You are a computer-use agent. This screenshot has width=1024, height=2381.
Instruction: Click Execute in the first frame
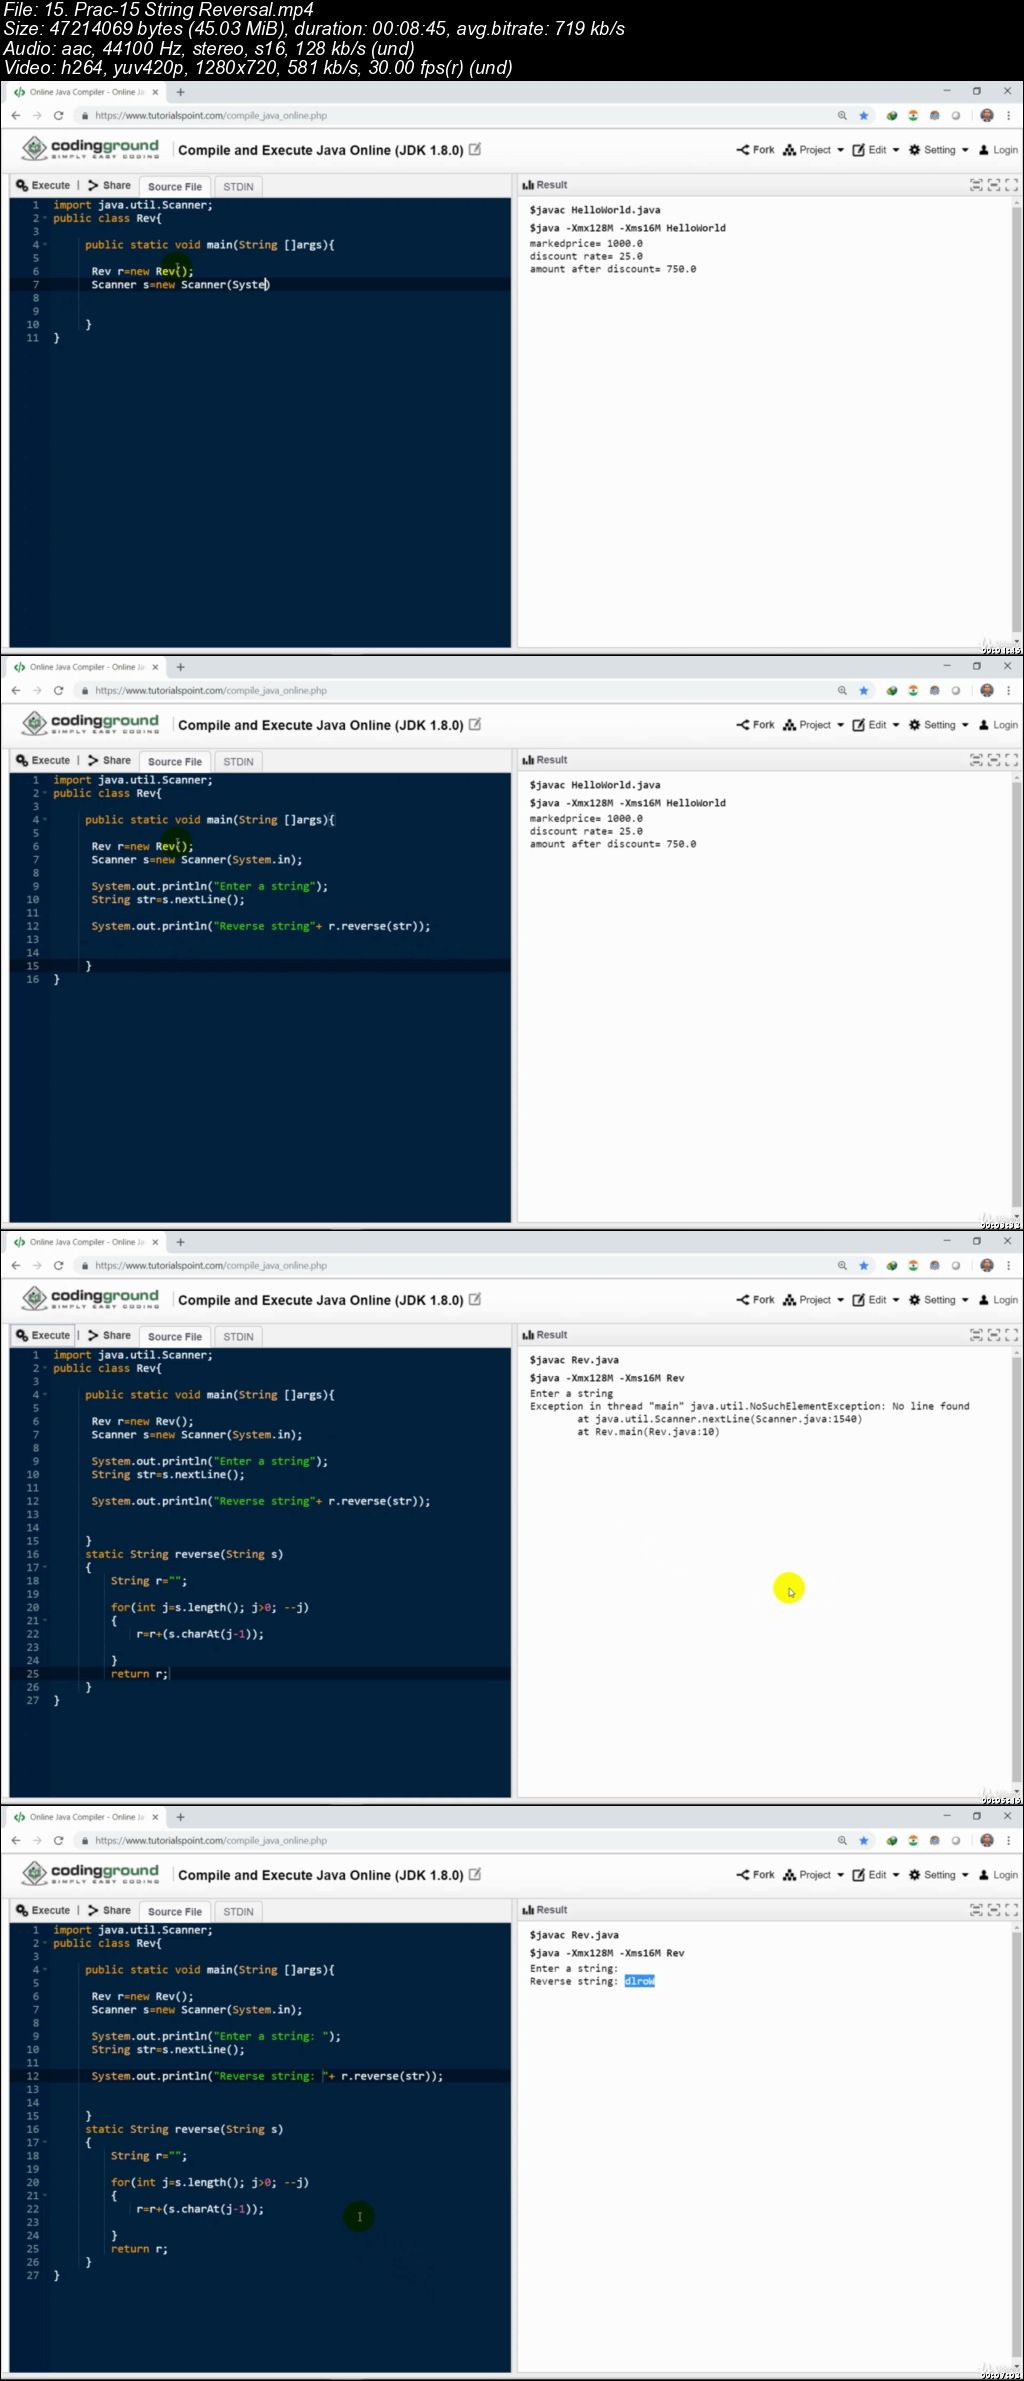tap(43, 185)
